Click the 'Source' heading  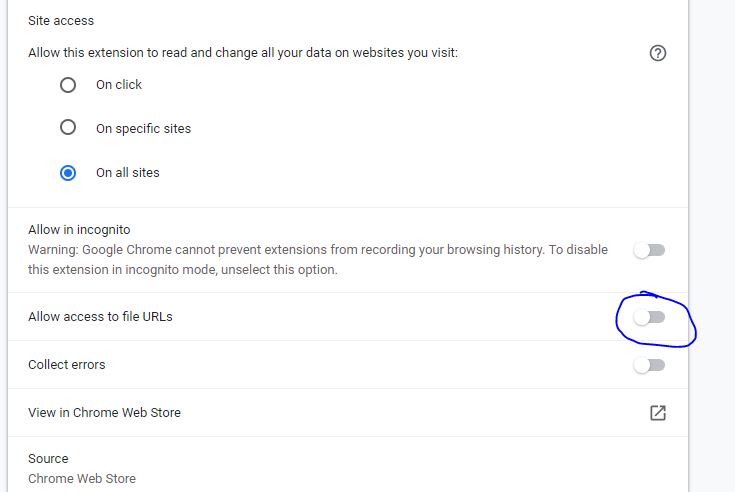tap(48, 458)
